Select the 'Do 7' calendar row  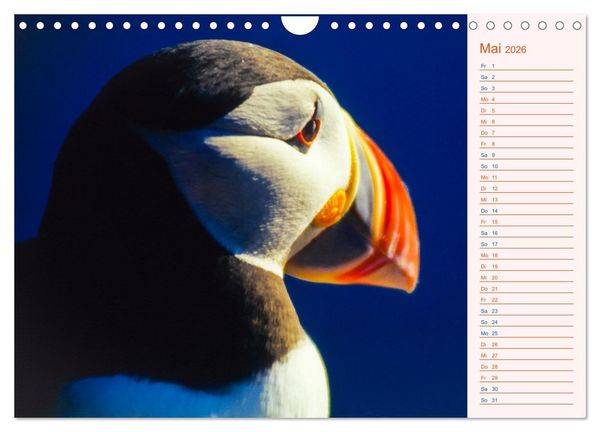pyautogui.click(x=527, y=132)
